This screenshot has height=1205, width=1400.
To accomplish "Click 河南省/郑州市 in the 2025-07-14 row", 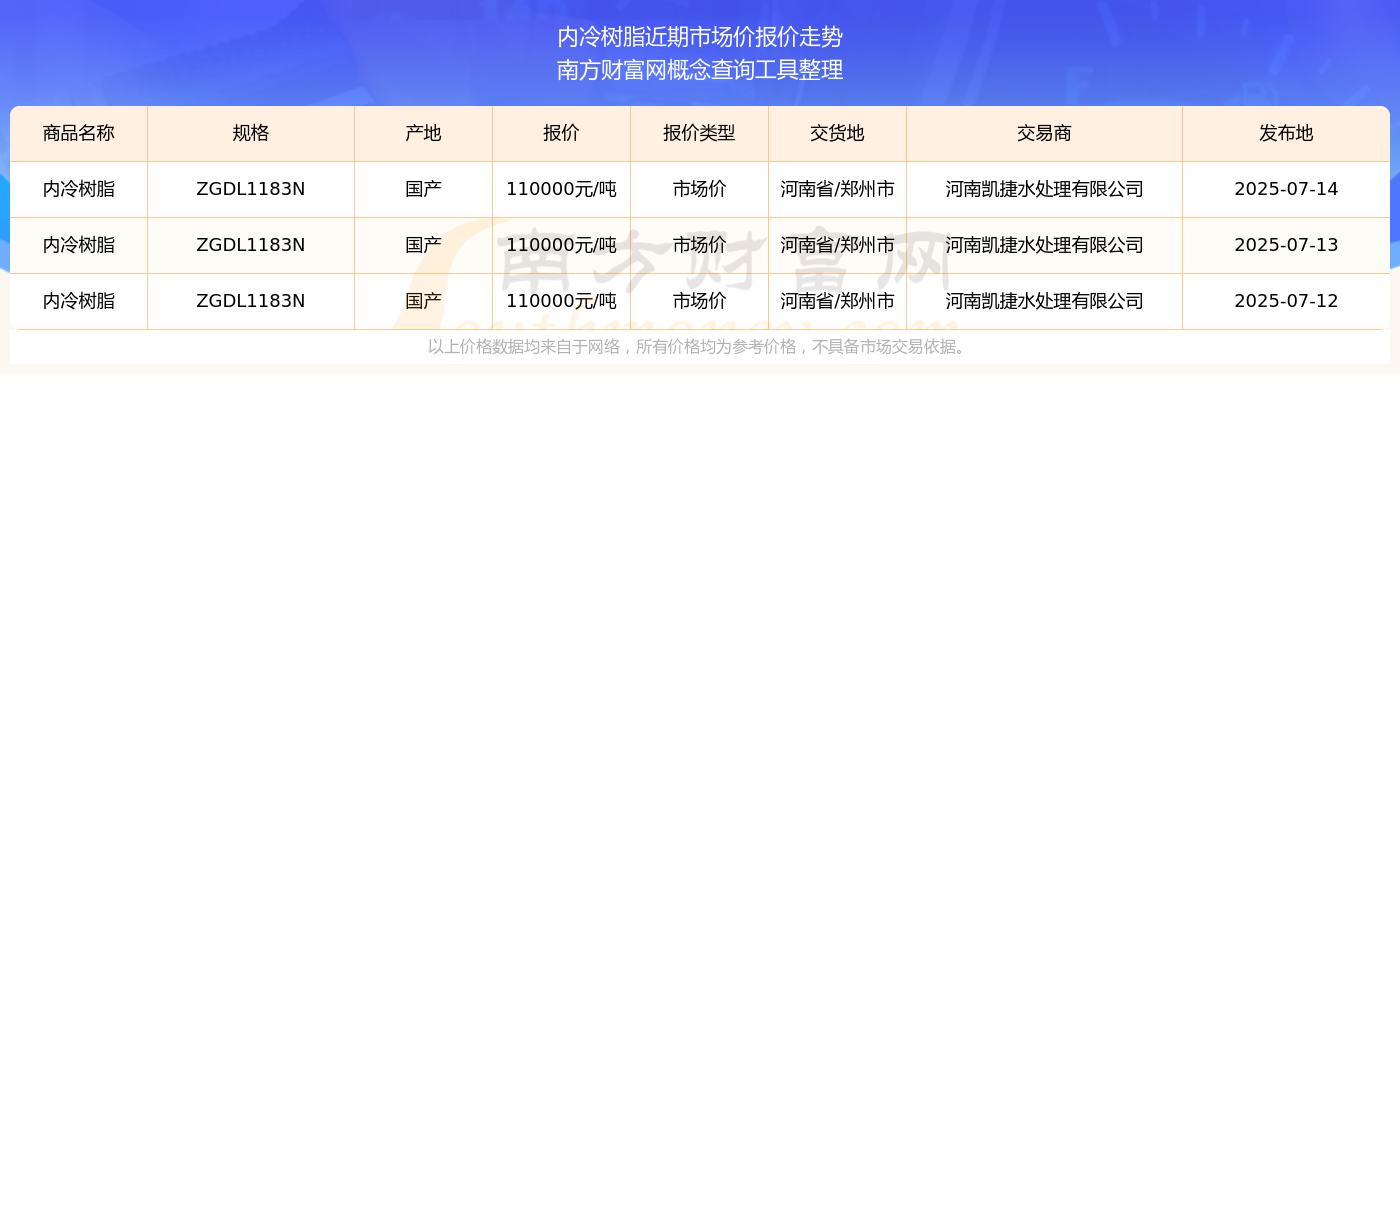I will click(x=838, y=189).
